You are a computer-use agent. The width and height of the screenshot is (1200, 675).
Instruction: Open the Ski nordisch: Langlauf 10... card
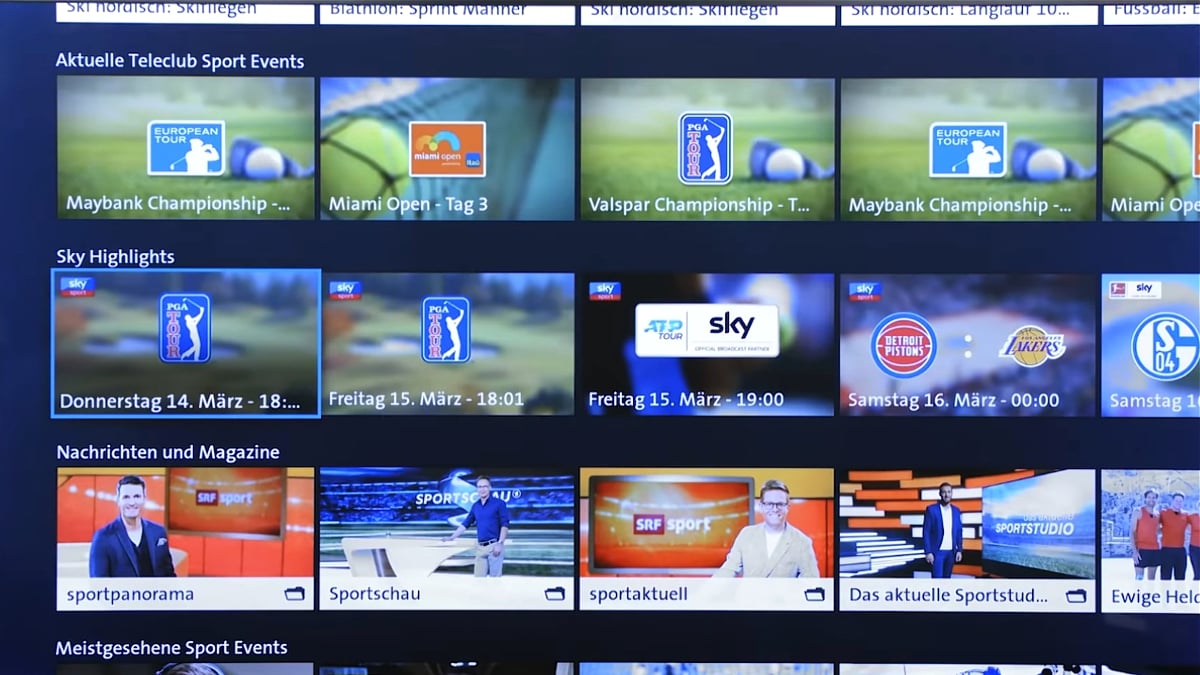[969, 12]
